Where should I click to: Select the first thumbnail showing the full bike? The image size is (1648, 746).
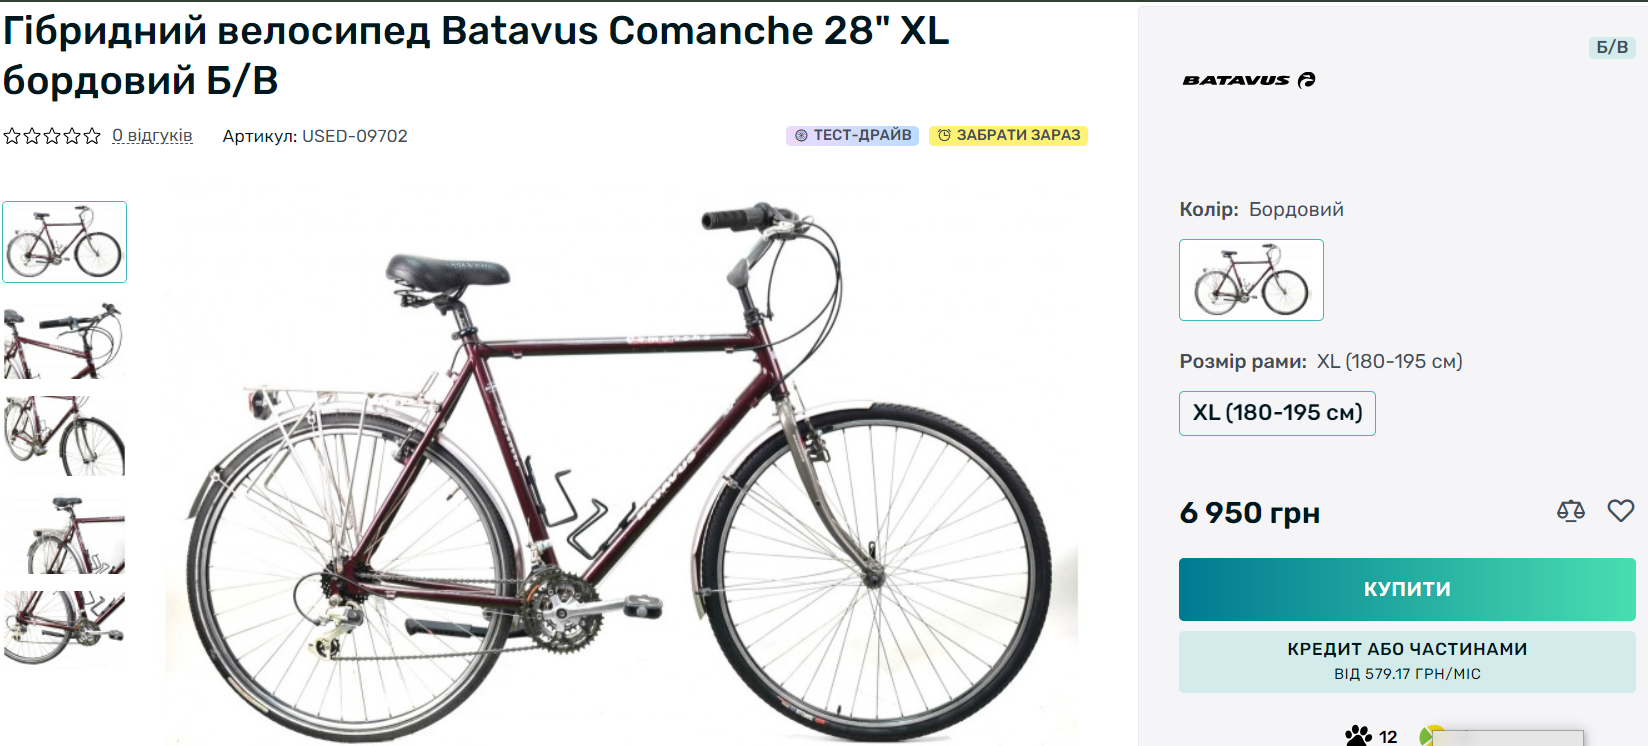65,242
